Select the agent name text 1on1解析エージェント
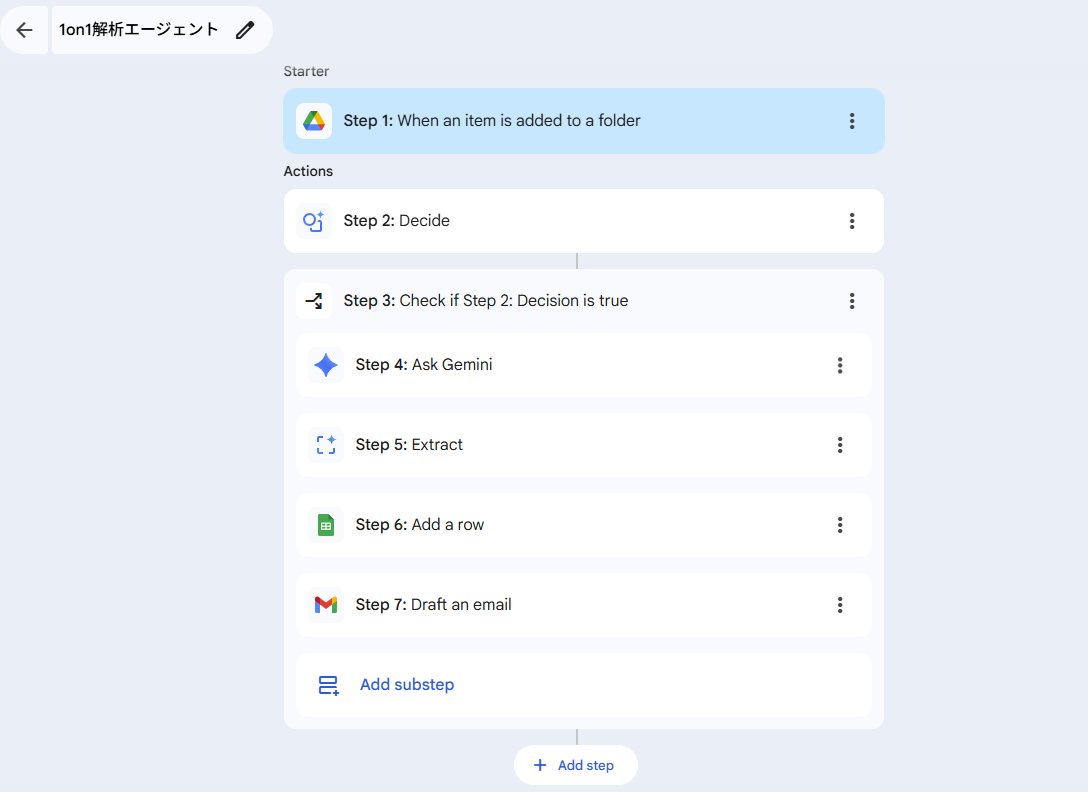1088x792 pixels. click(139, 30)
